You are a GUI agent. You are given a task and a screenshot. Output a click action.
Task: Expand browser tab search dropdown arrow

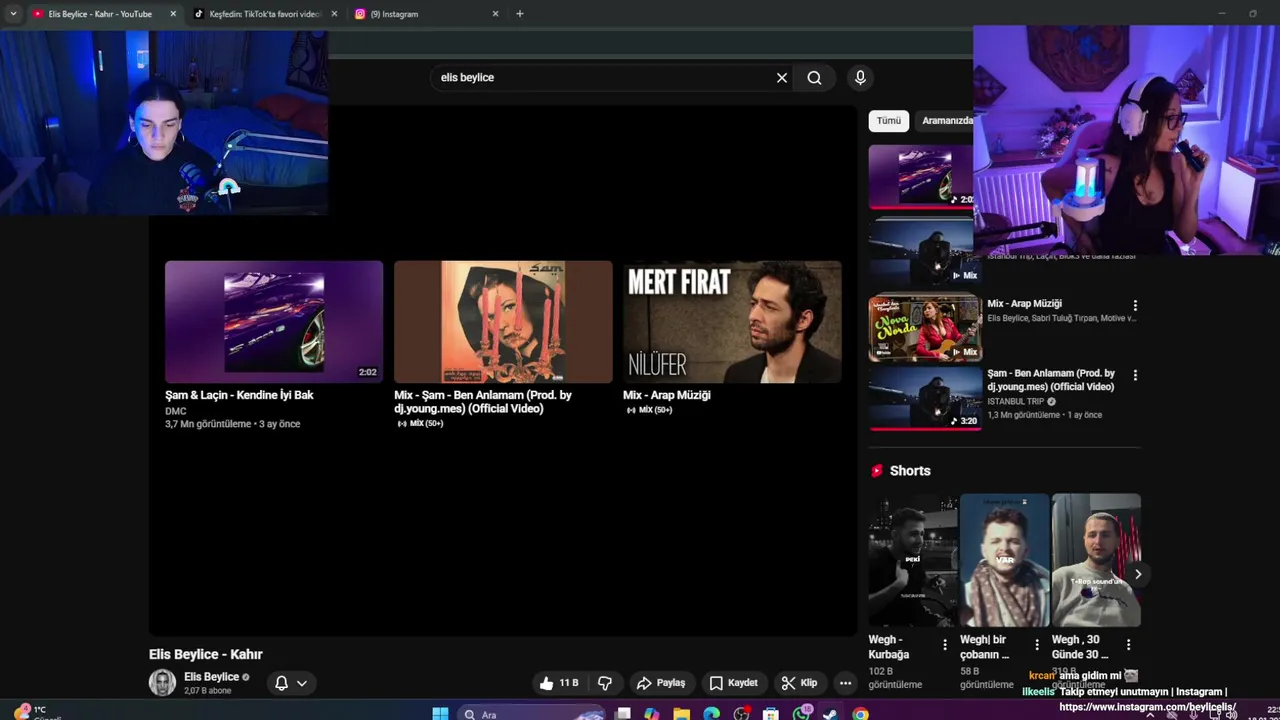pyautogui.click(x=13, y=14)
